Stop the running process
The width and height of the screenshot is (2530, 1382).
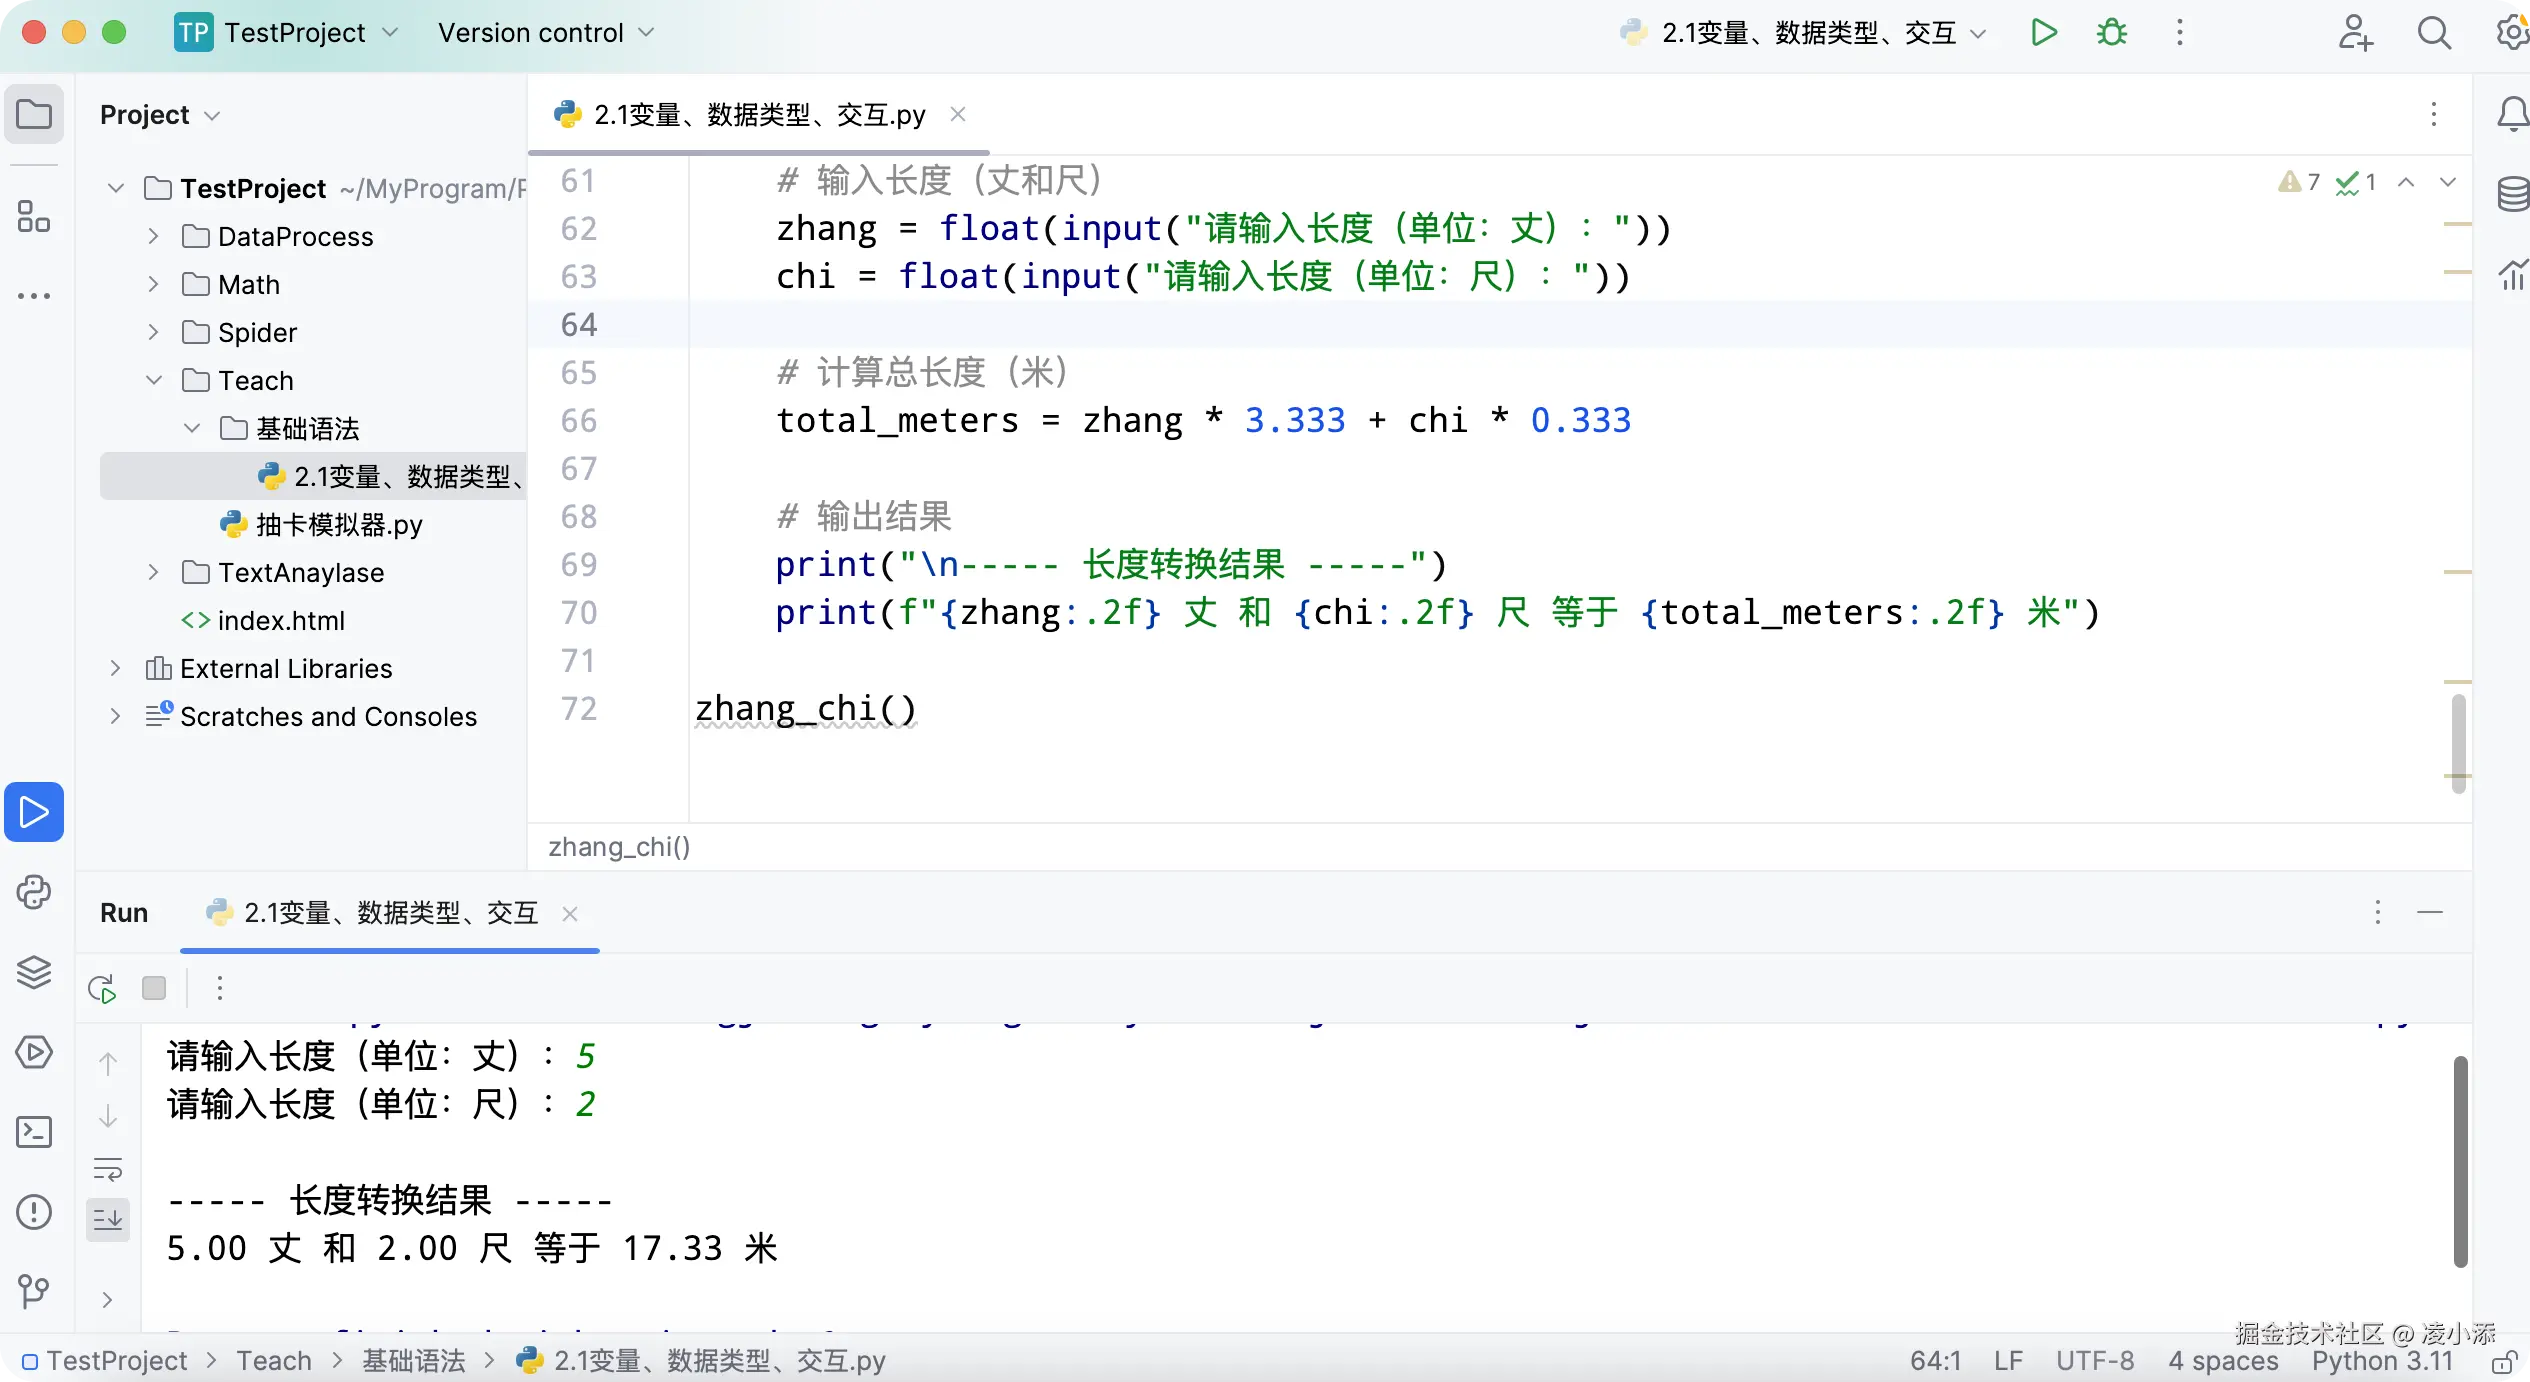(x=154, y=989)
